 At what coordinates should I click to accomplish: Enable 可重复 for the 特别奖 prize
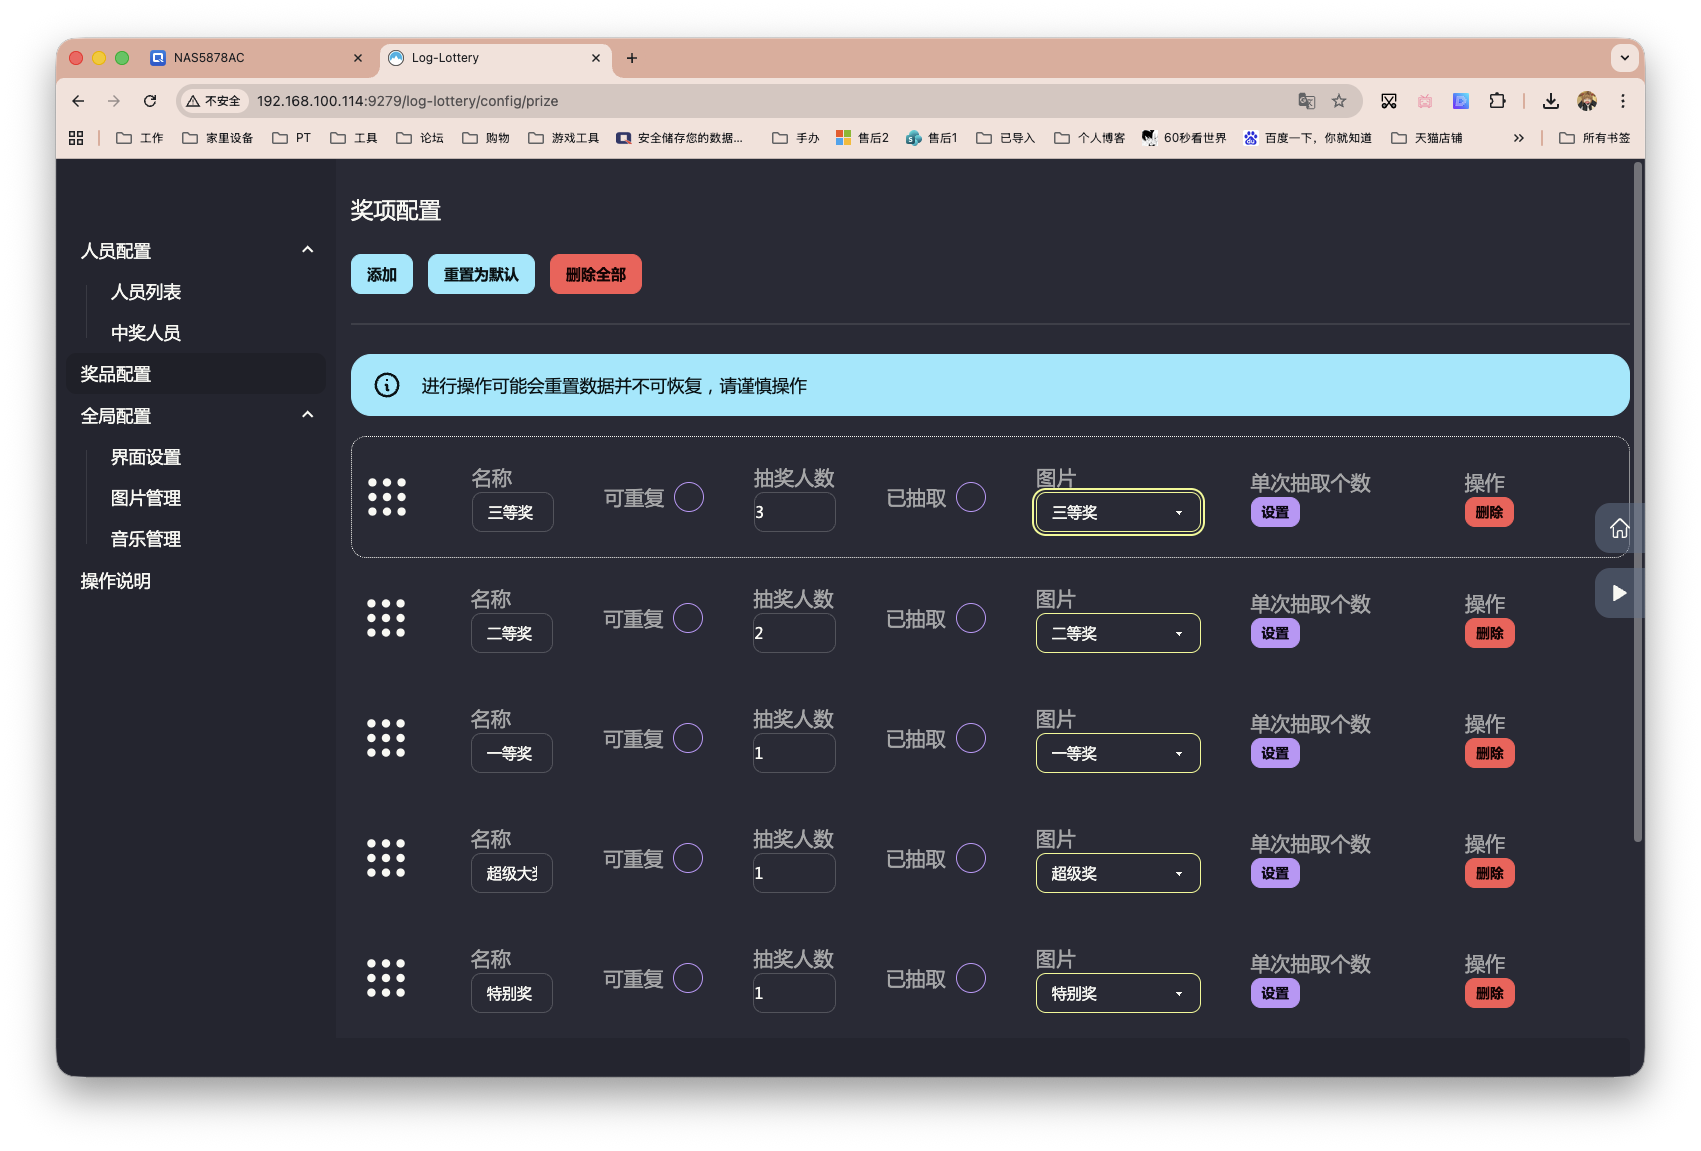pos(688,978)
